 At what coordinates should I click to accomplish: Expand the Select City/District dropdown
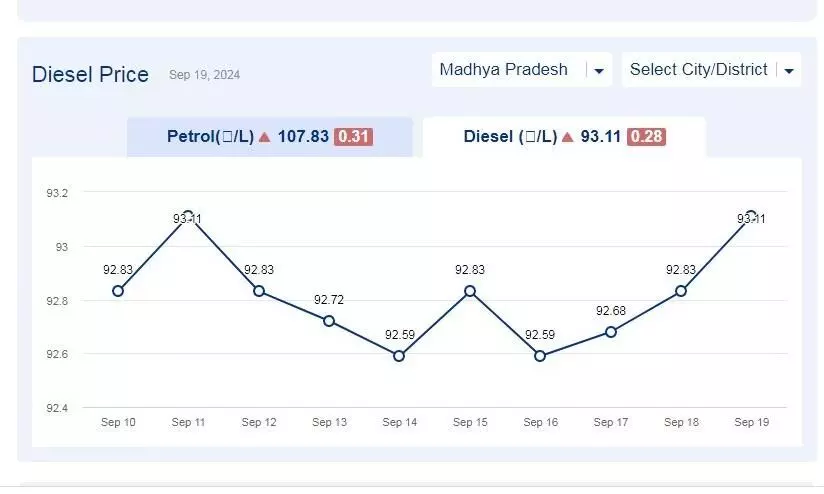click(712, 70)
